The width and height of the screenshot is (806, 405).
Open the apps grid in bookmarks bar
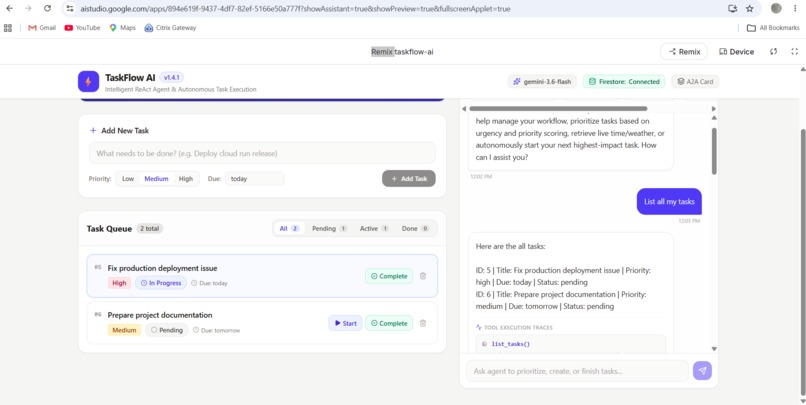tap(8, 28)
